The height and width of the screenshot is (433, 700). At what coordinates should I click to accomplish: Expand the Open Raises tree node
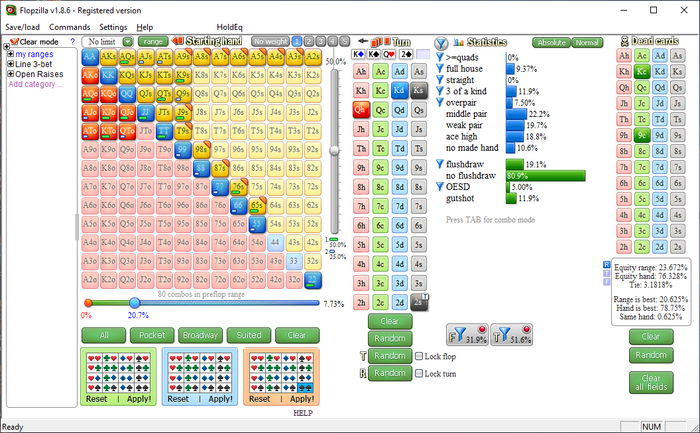click(11, 74)
